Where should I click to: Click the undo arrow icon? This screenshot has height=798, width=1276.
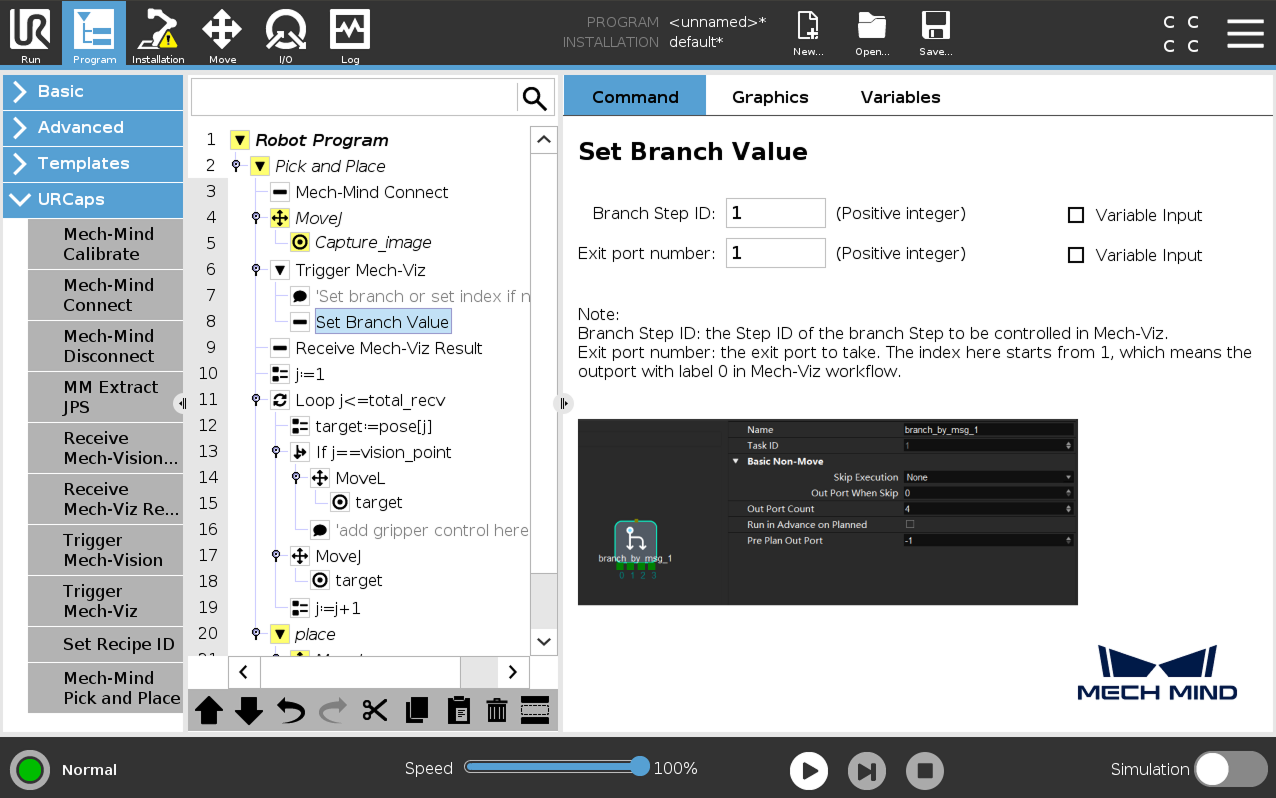click(x=290, y=711)
